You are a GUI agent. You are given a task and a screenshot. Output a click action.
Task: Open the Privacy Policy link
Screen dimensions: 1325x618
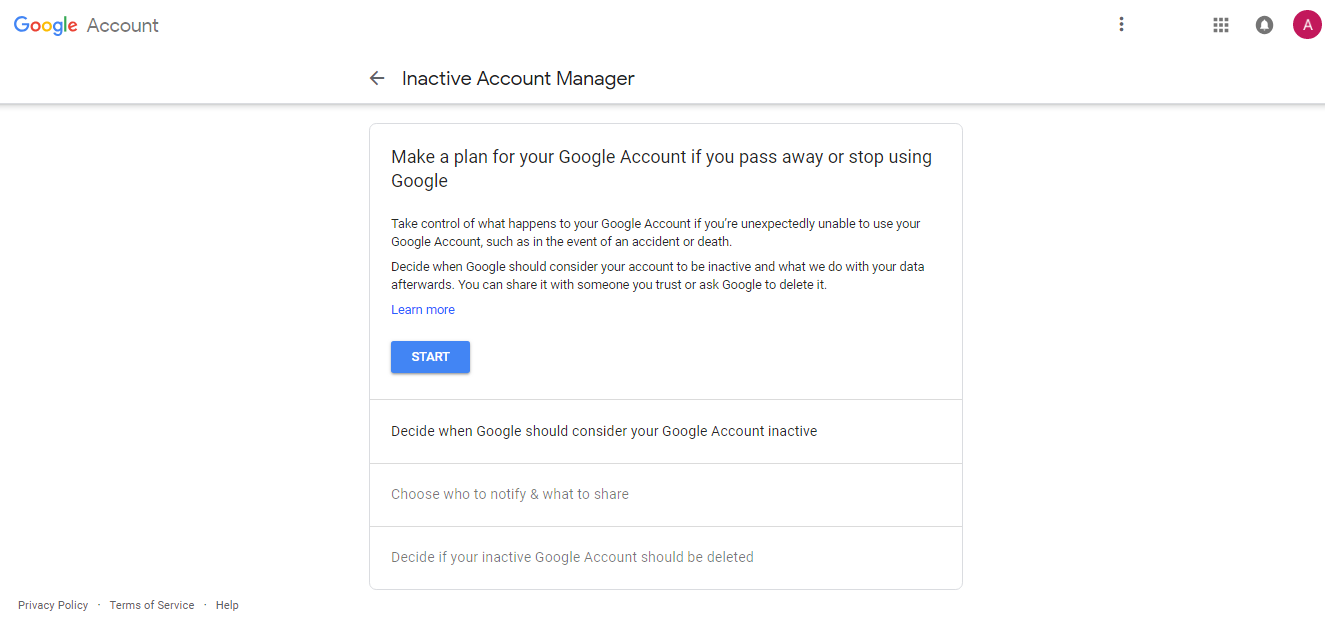pos(53,605)
